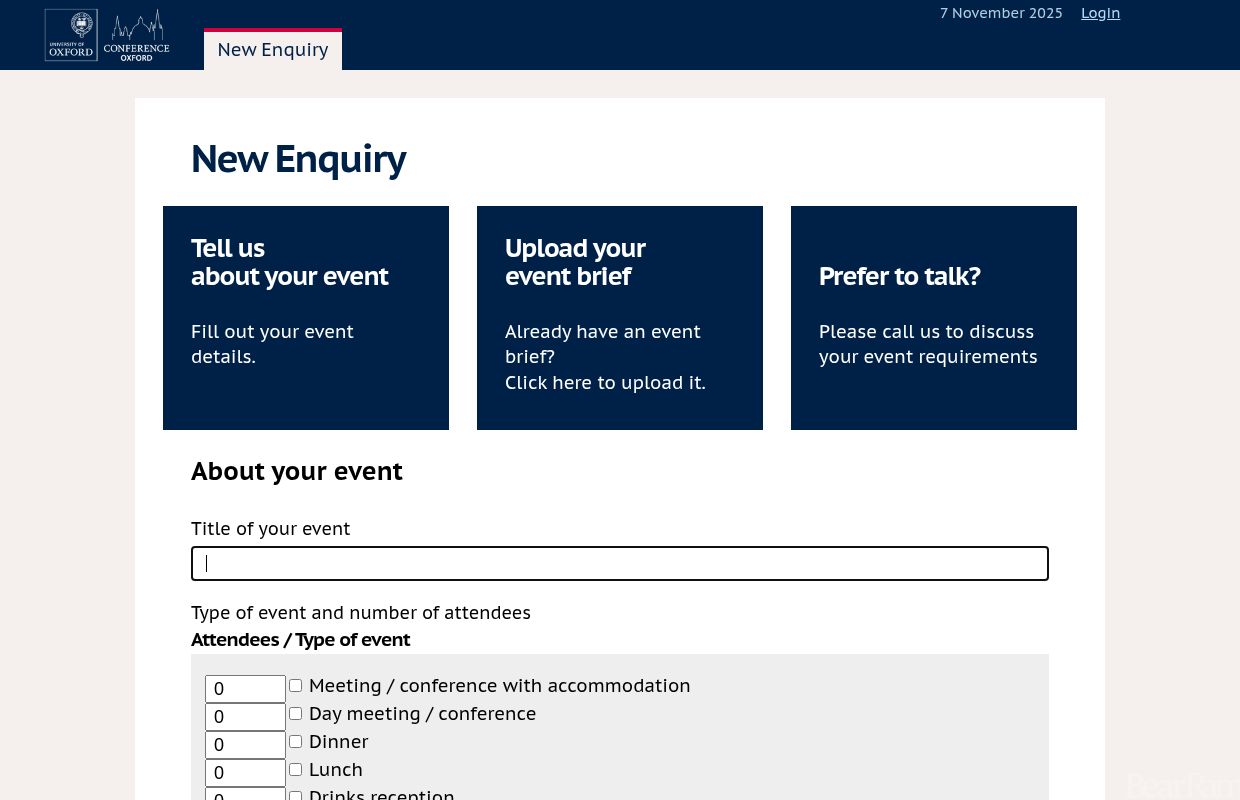
Task: Click the Lunch attendee number box
Action: point(245,773)
